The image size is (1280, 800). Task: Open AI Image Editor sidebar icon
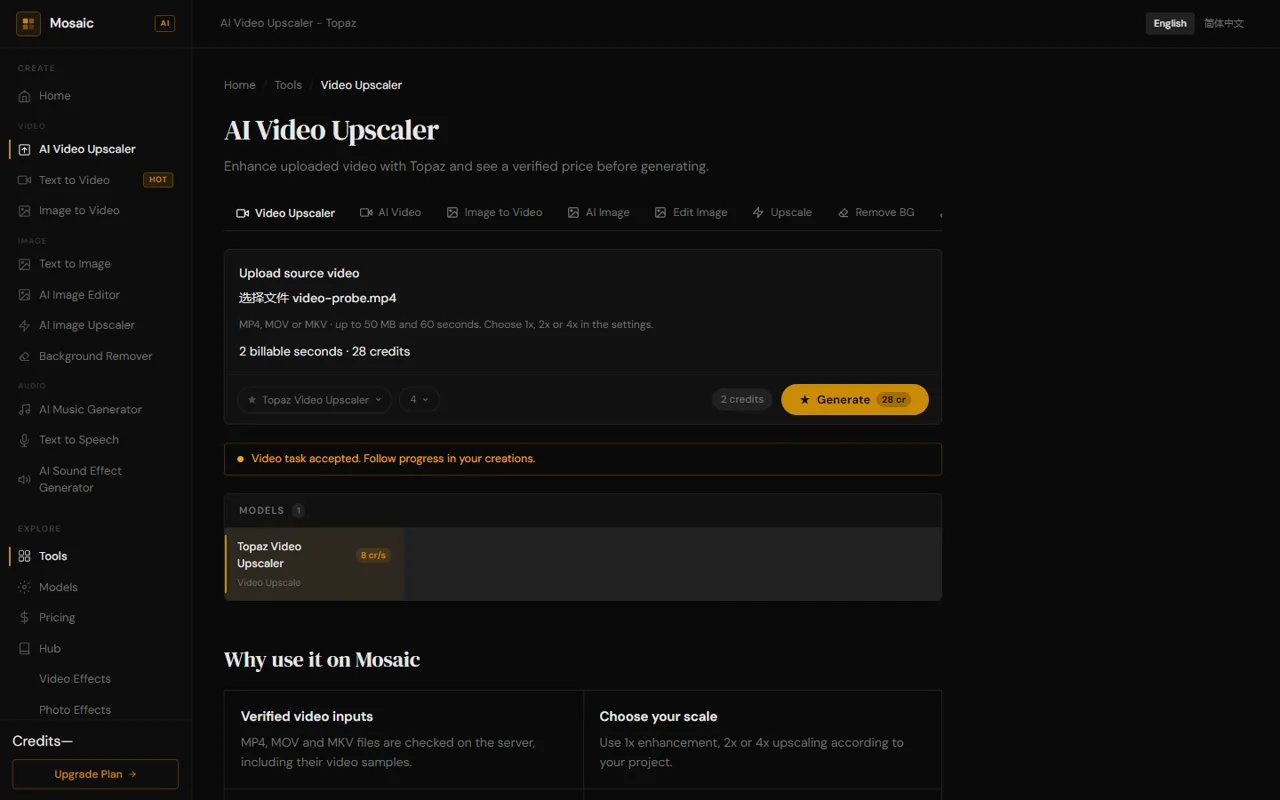click(x=25, y=295)
